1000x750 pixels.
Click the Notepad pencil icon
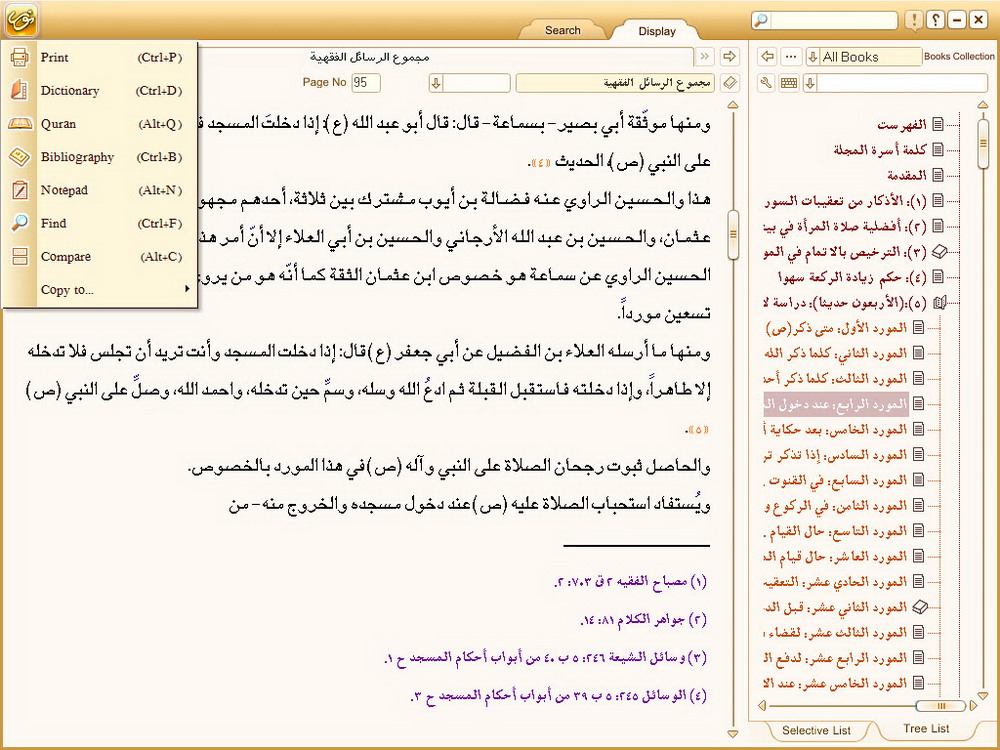pos(20,190)
